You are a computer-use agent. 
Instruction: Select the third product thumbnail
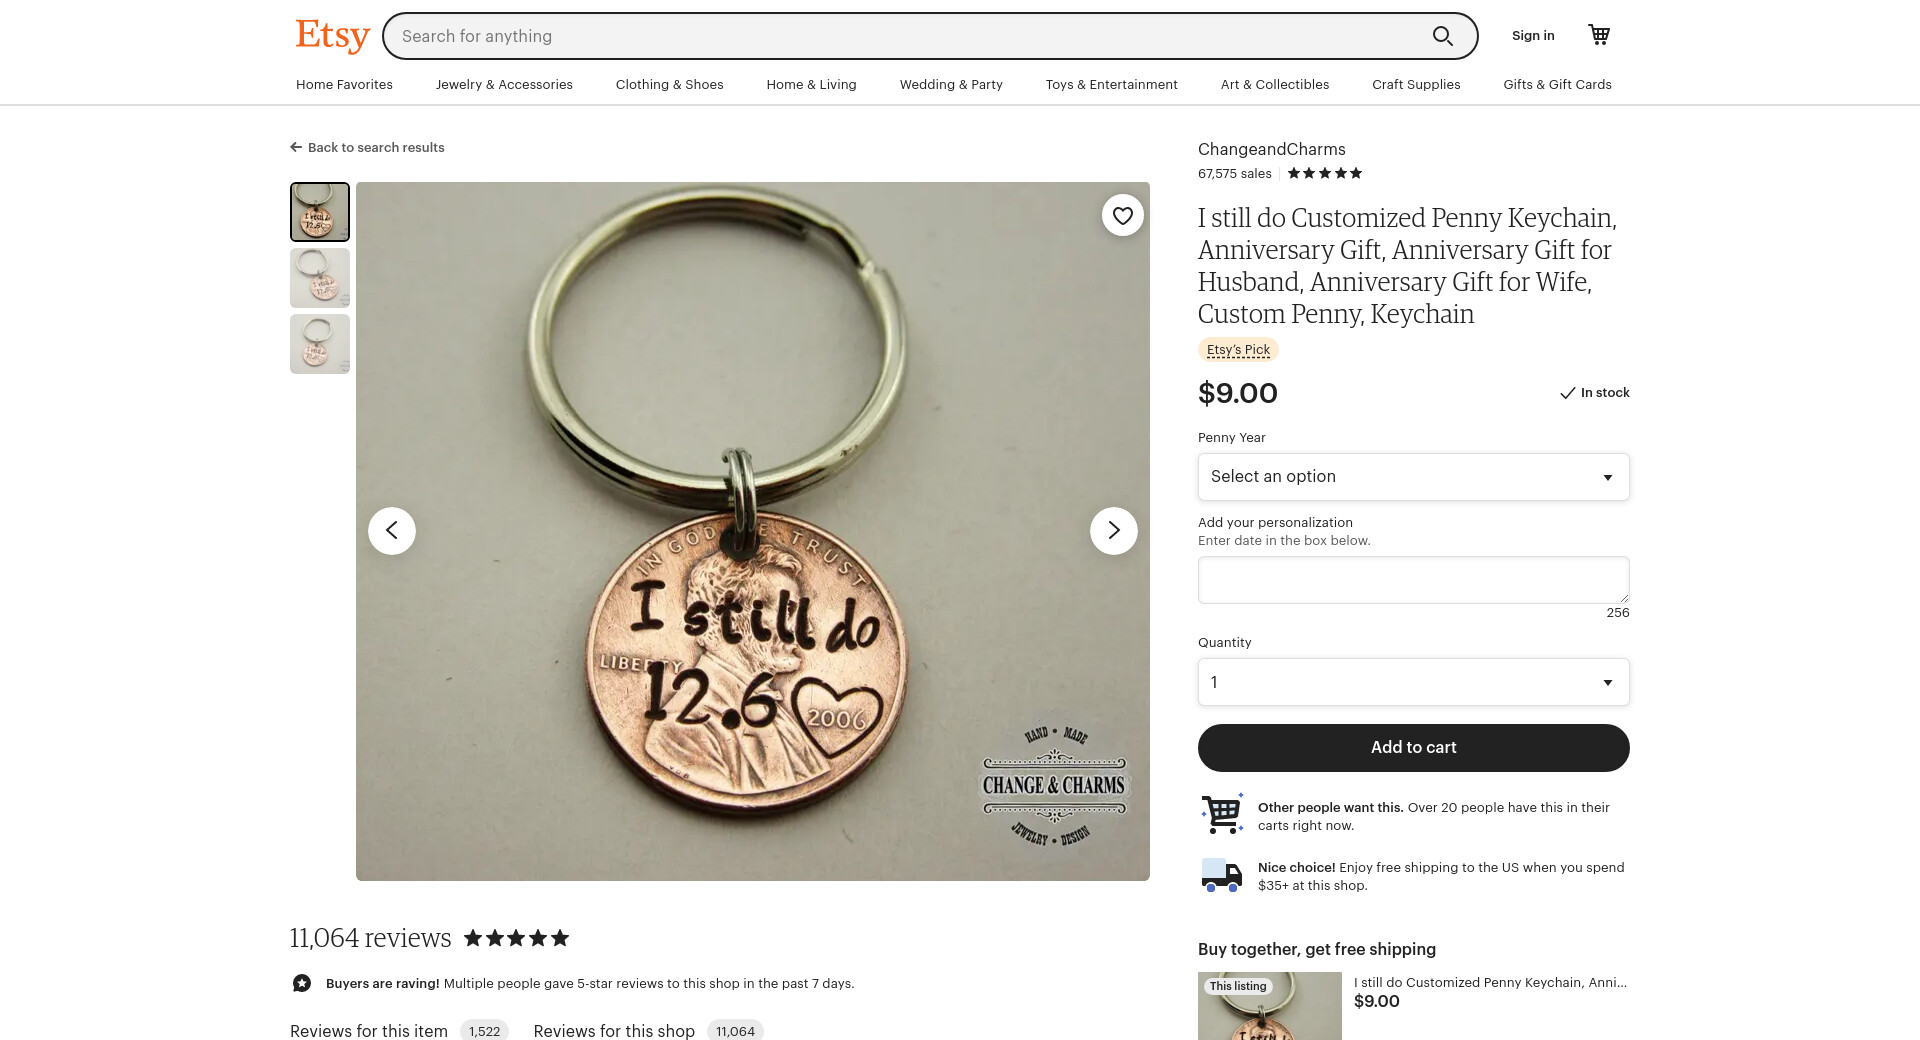tap(320, 344)
